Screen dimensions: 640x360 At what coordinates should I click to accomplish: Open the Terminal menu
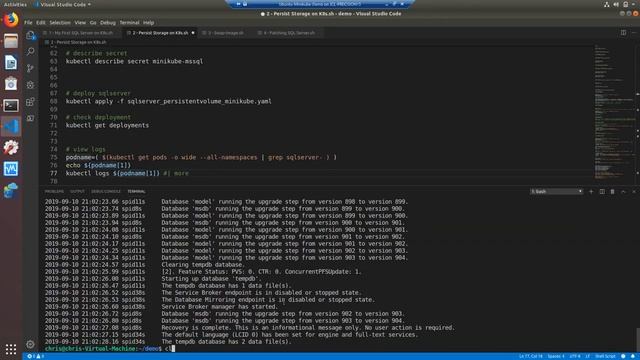[x=129, y=23]
